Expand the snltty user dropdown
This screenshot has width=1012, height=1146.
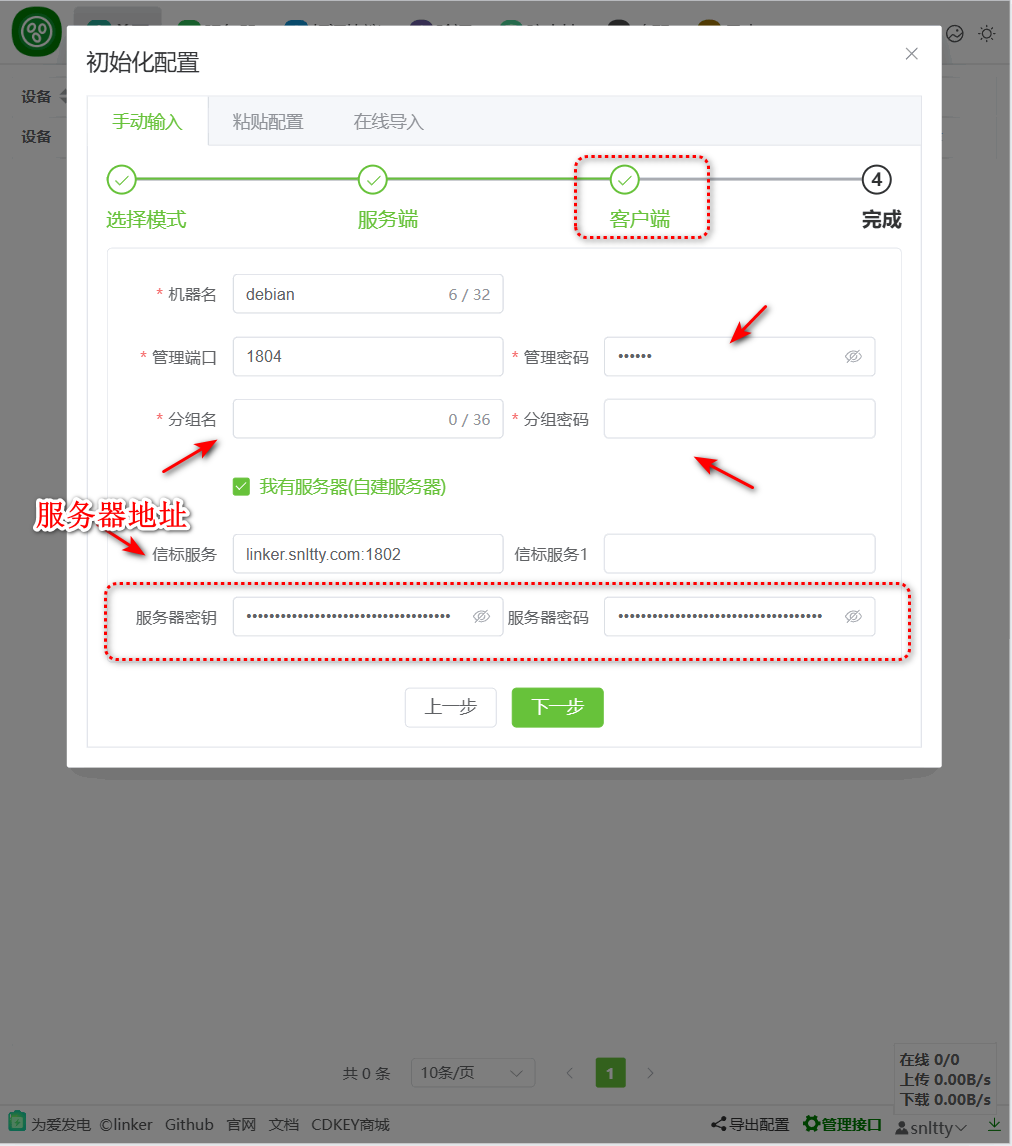tap(931, 1128)
